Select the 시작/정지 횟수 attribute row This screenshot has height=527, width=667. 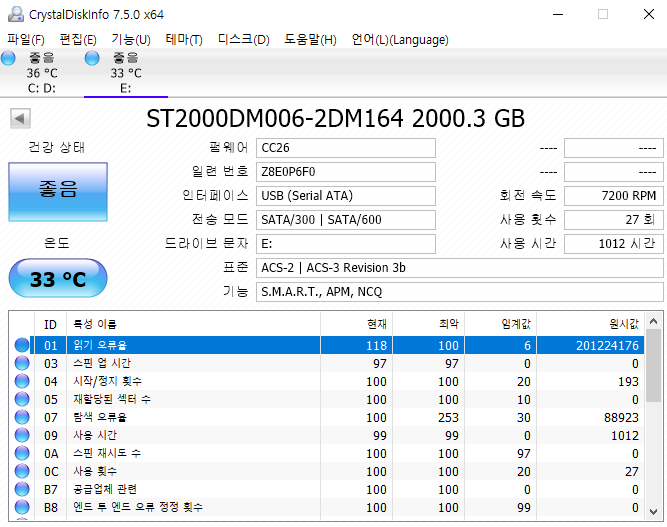[x=327, y=381]
